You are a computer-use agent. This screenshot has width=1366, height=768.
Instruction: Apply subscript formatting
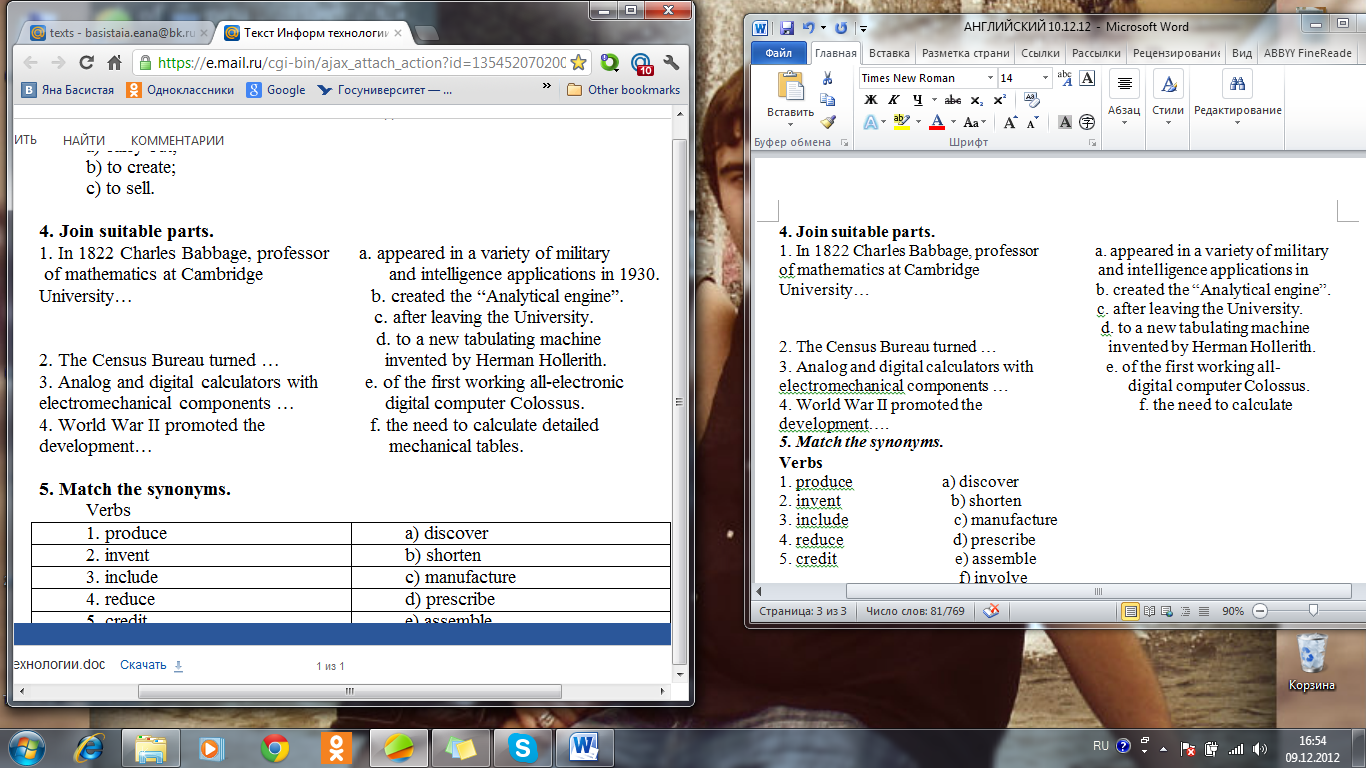[x=977, y=100]
